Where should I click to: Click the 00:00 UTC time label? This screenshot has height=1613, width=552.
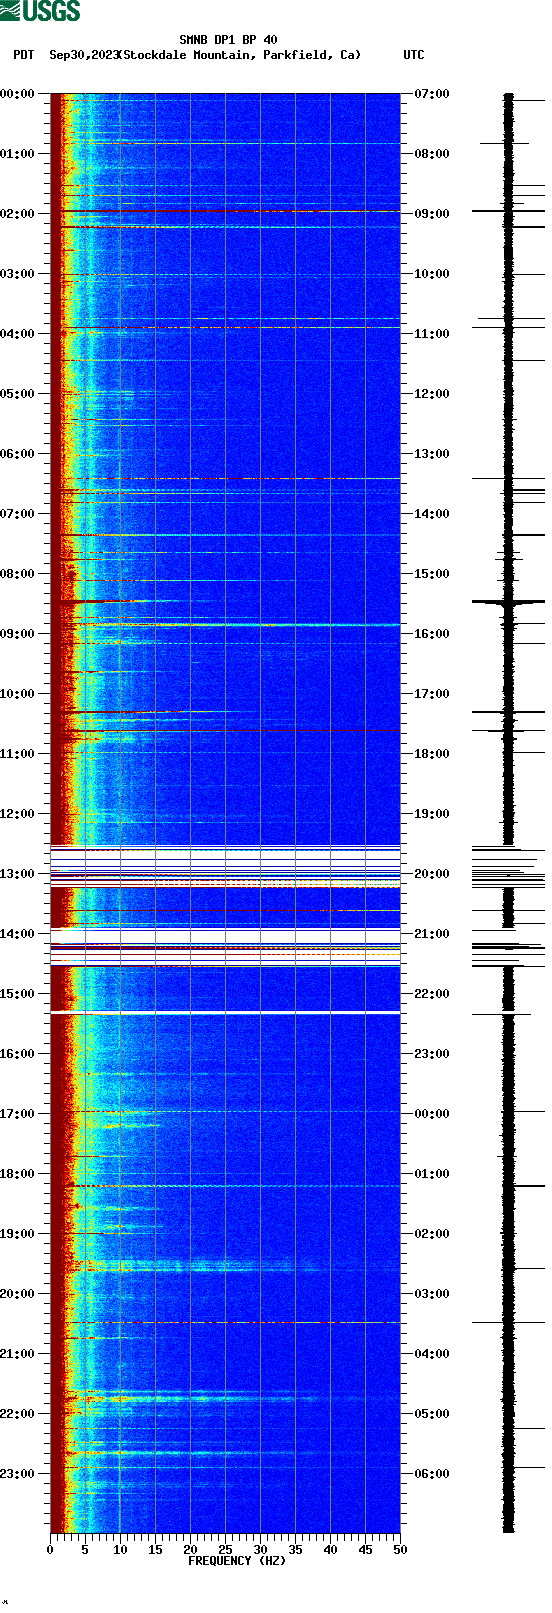432,1114
